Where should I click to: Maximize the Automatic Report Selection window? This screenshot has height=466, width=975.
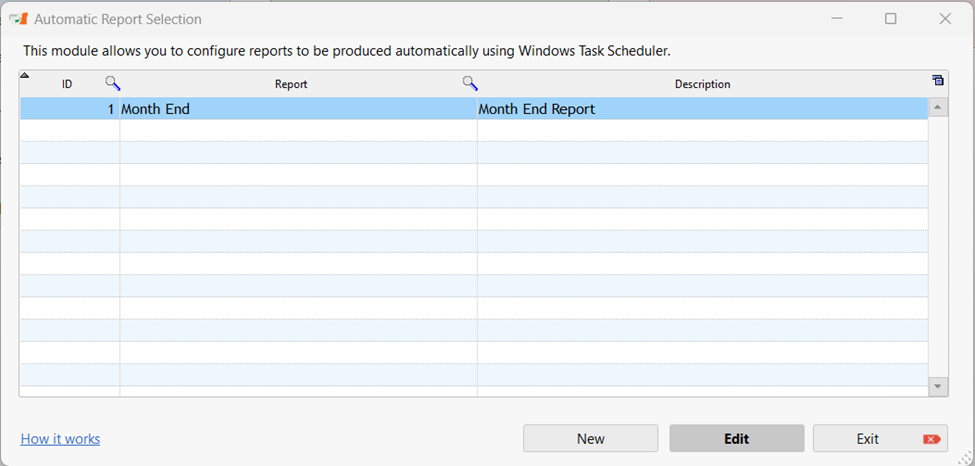coord(890,19)
